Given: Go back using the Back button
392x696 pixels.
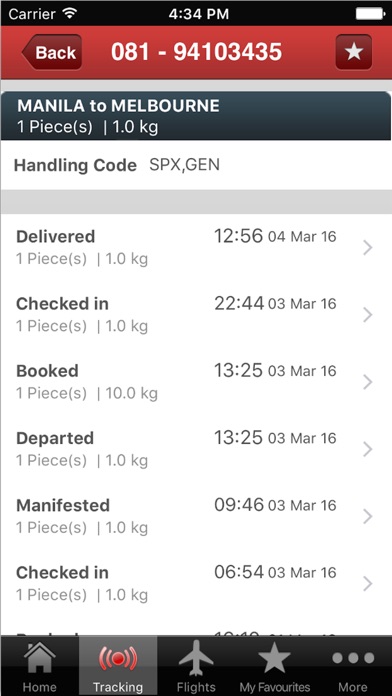Looking at the screenshot, I should 52,52.
